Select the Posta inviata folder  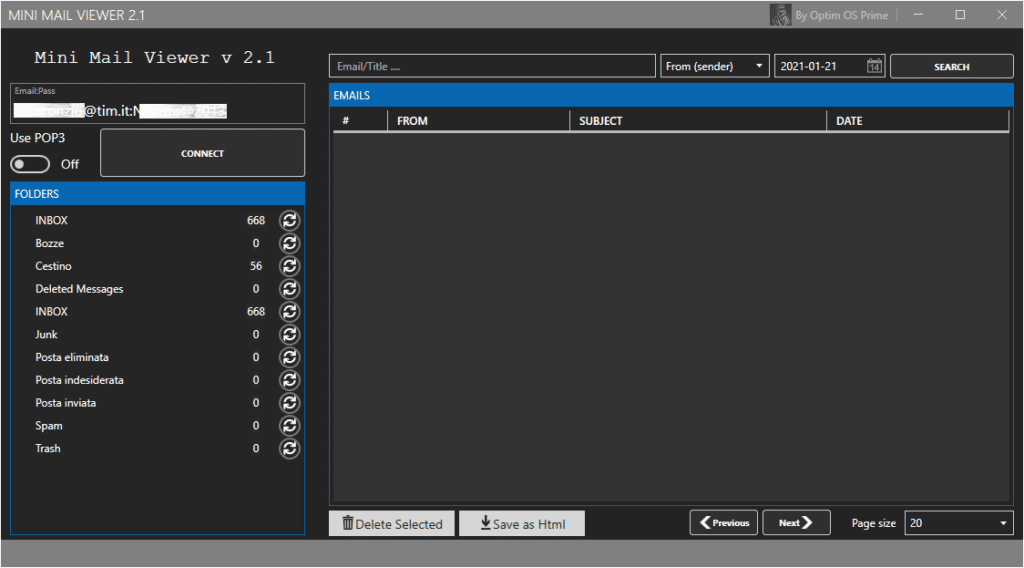pos(65,403)
